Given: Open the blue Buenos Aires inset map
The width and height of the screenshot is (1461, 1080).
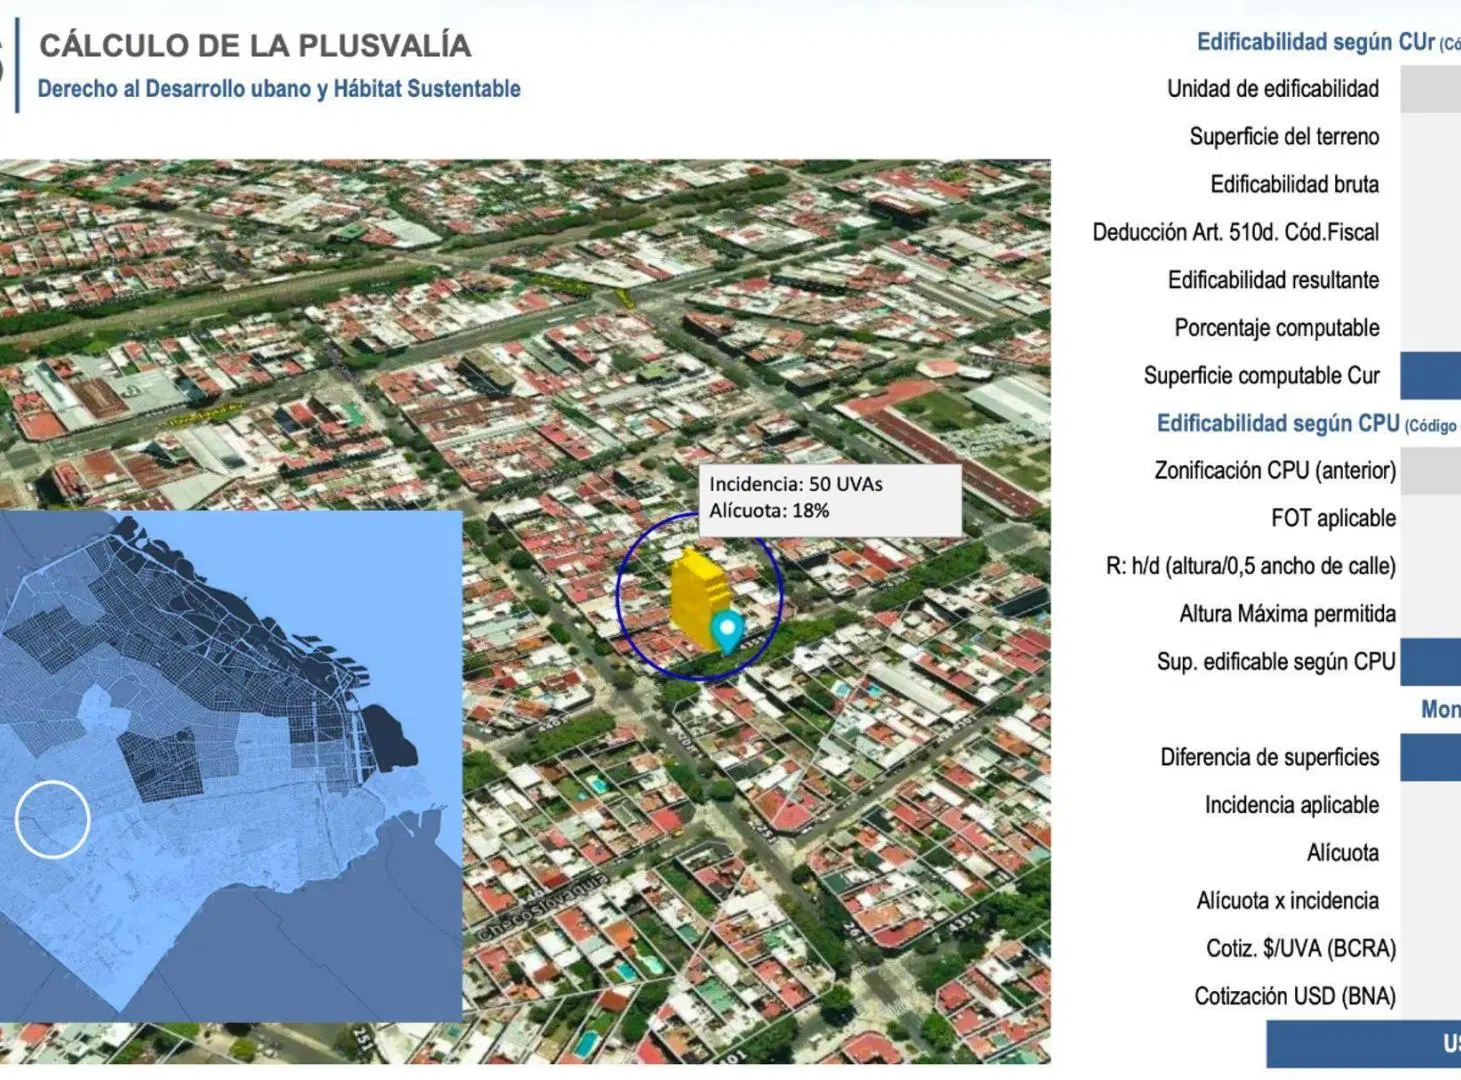Looking at the screenshot, I should (x=231, y=767).
